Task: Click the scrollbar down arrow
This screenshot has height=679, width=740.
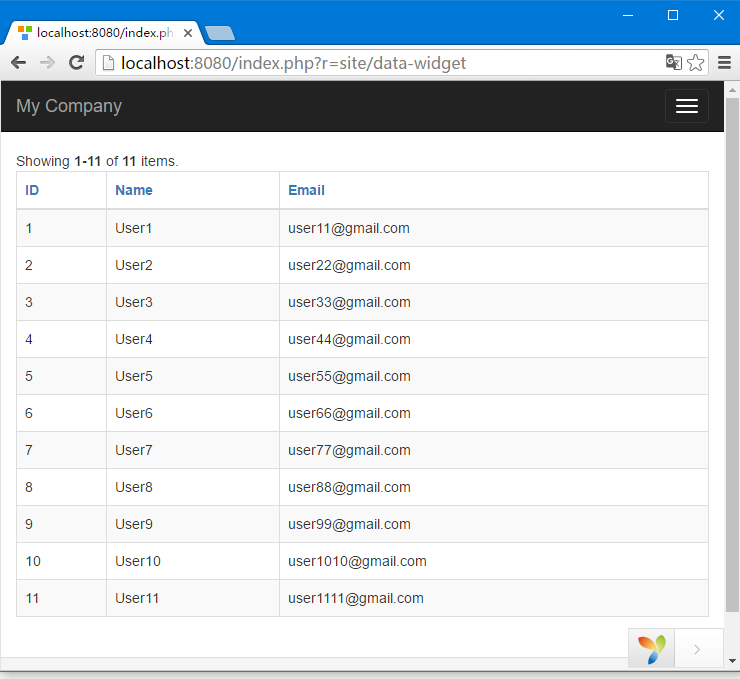Action: [x=732, y=661]
